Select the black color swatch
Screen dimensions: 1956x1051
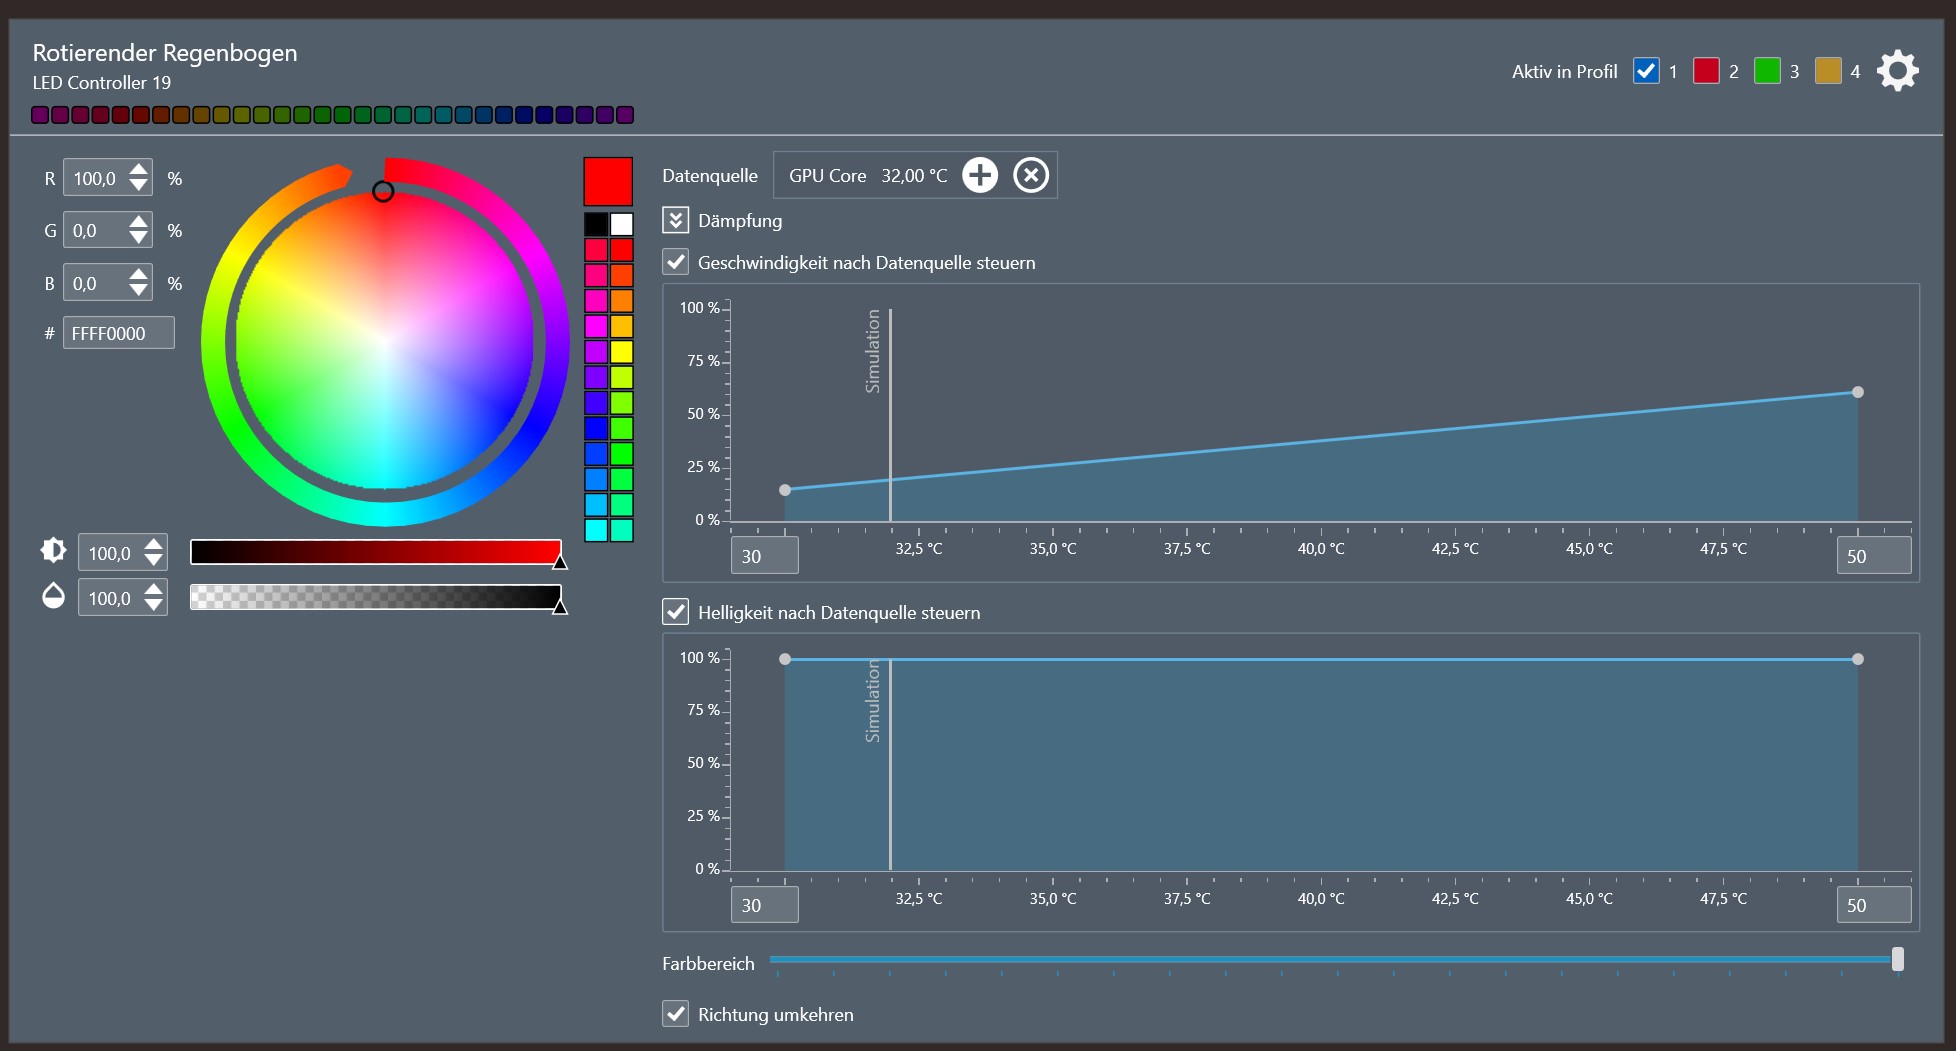[x=596, y=224]
